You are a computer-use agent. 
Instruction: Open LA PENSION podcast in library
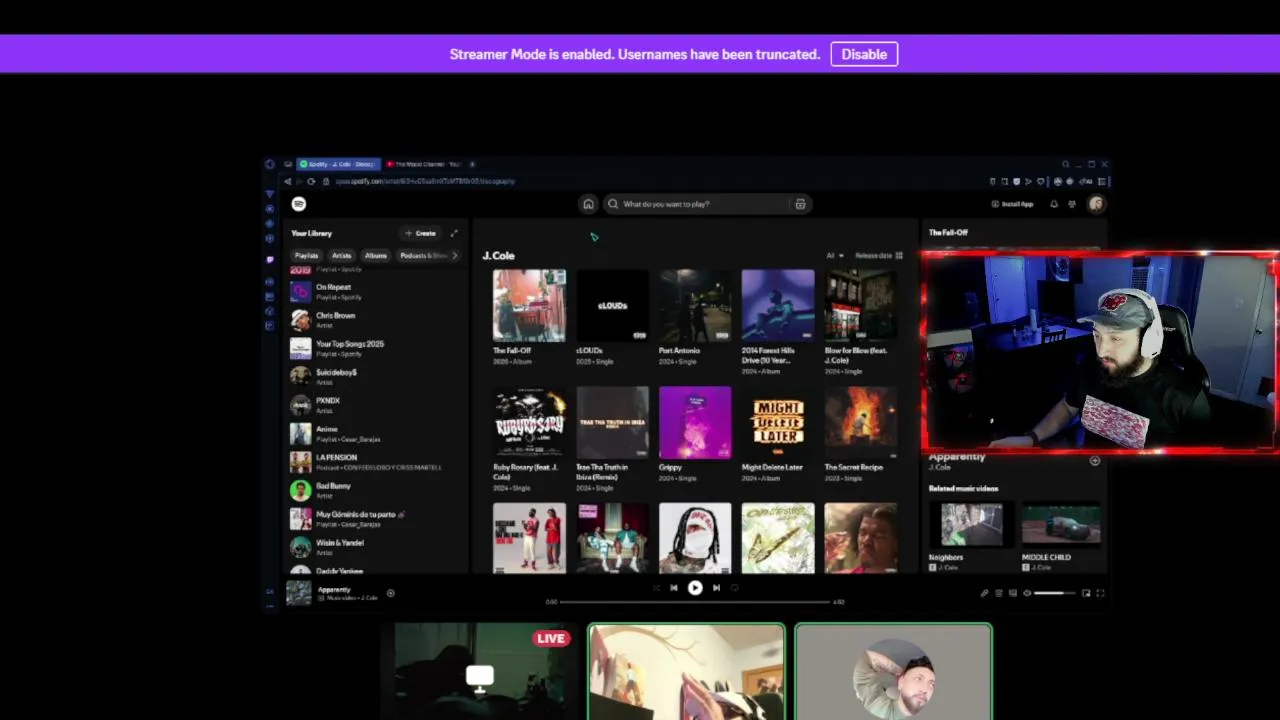click(375, 462)
